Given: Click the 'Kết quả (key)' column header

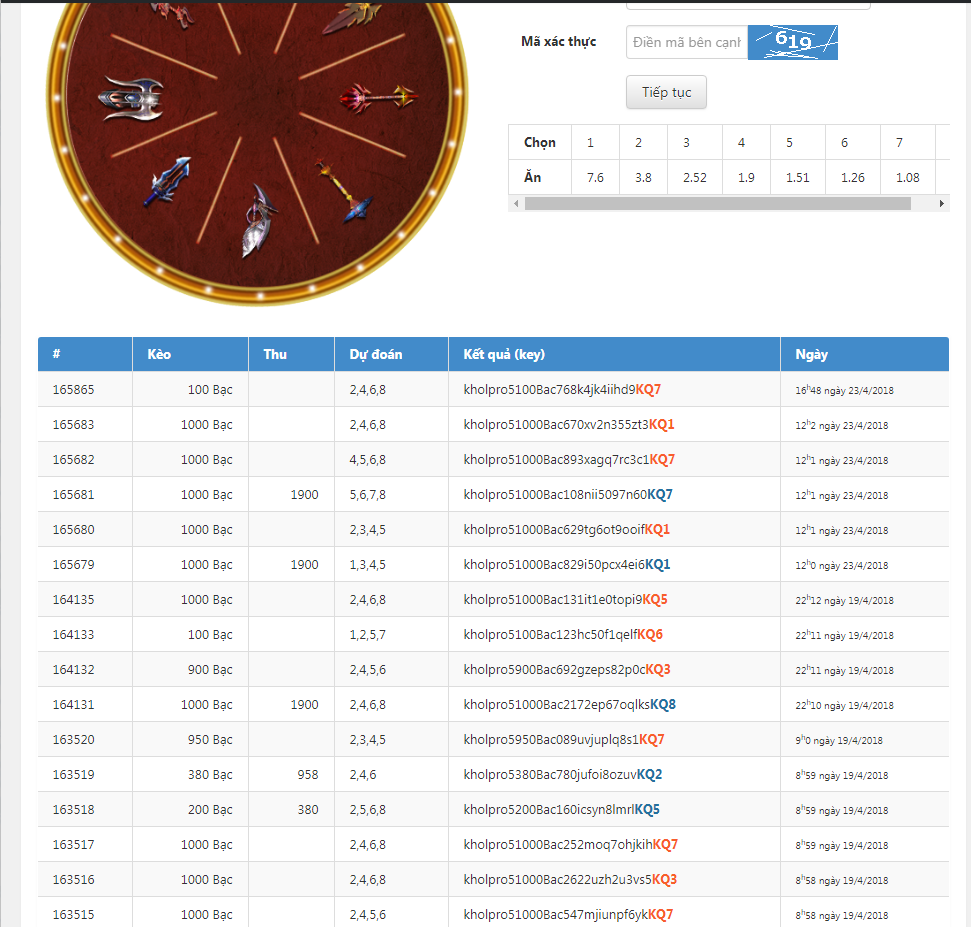Looking at the screenshot, I should 504,354.
